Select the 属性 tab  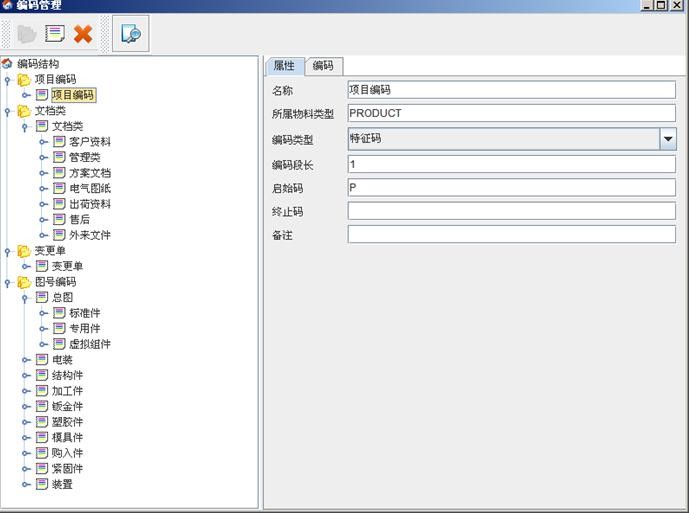tap(284, 66)
